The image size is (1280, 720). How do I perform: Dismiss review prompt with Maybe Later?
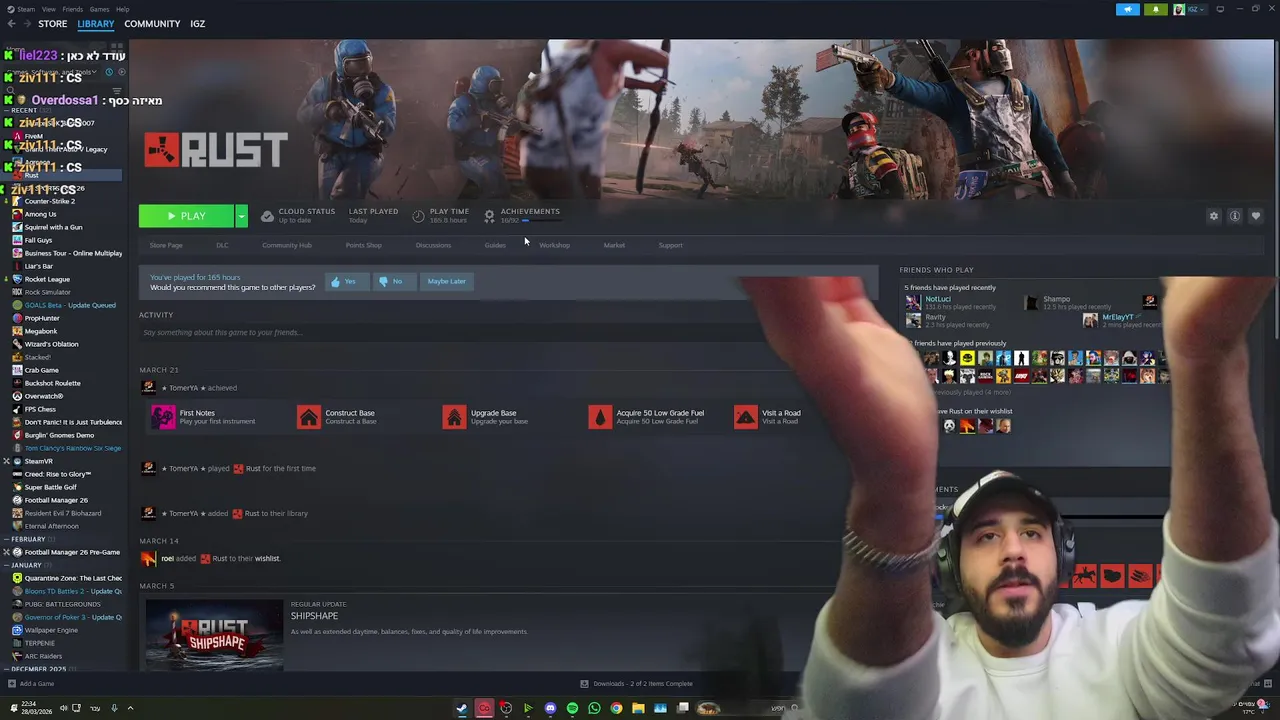tap(446, 282)
